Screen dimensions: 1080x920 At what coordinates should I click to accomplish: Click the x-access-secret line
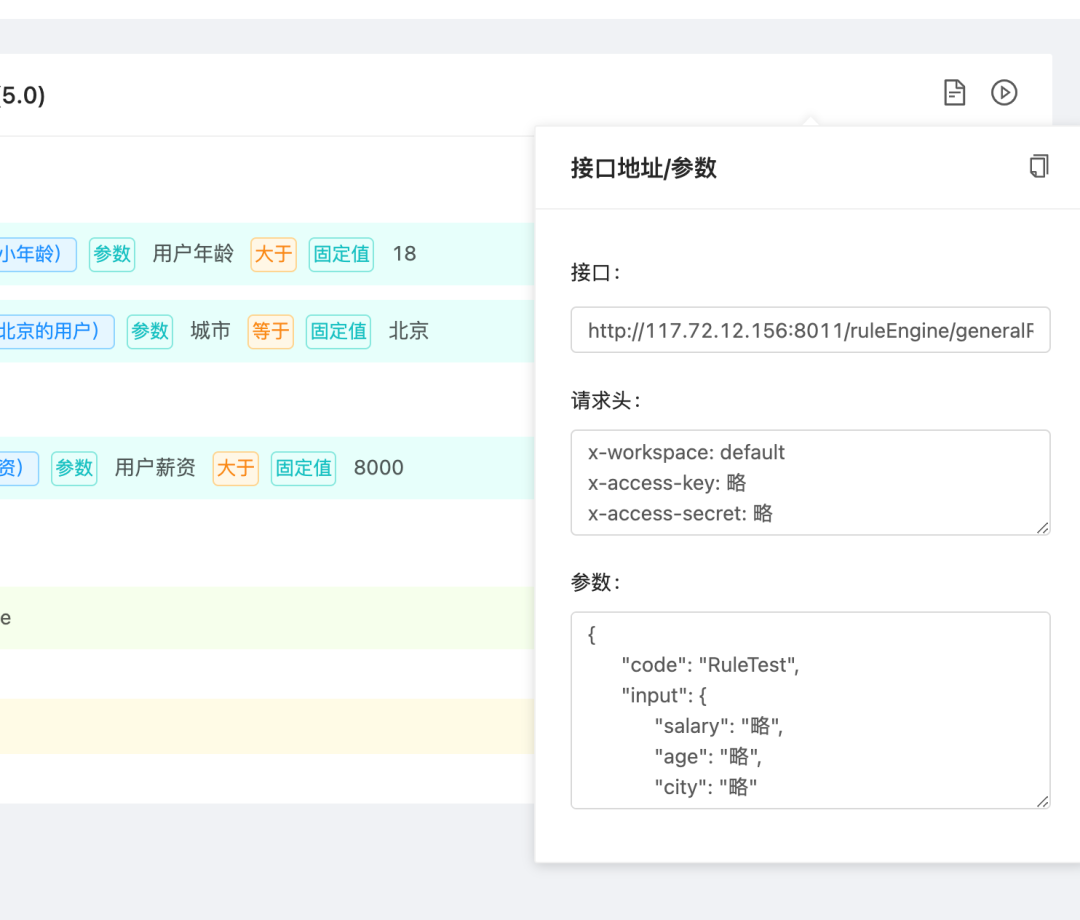pyautogui.click(x=680, y=514)
